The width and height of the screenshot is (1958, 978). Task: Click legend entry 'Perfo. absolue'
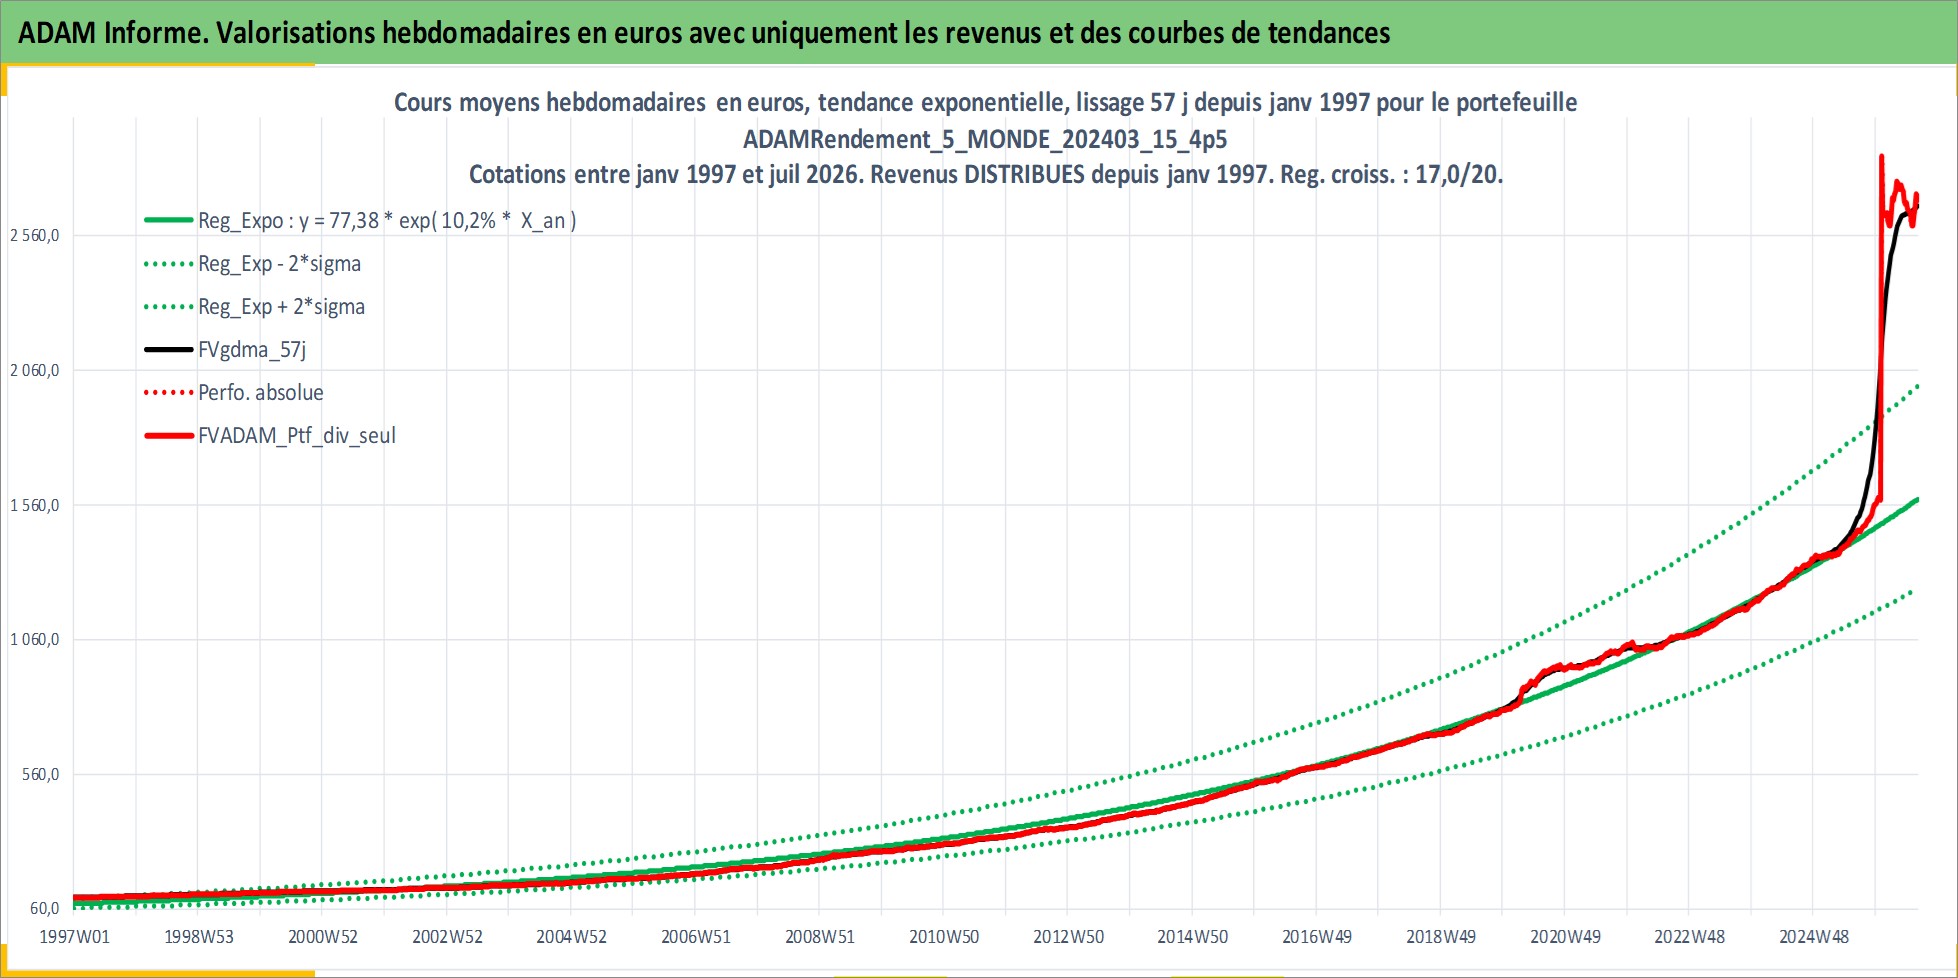261,393
